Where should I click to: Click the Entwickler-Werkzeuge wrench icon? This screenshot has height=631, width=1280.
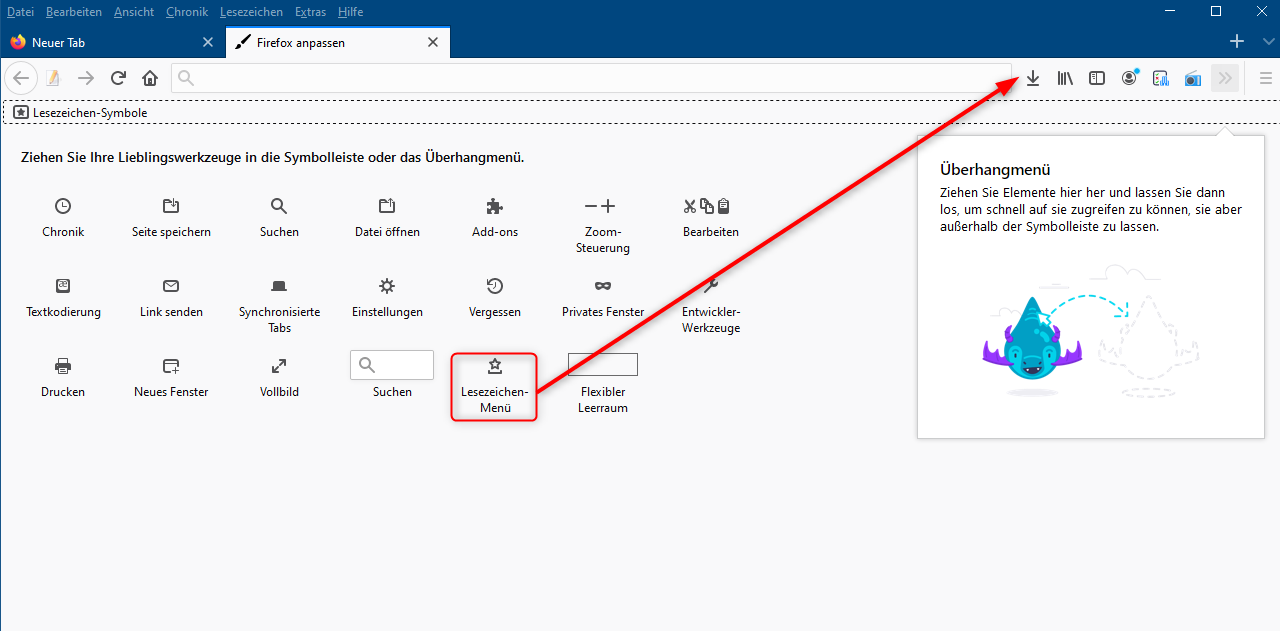click(x=711, y=286)
